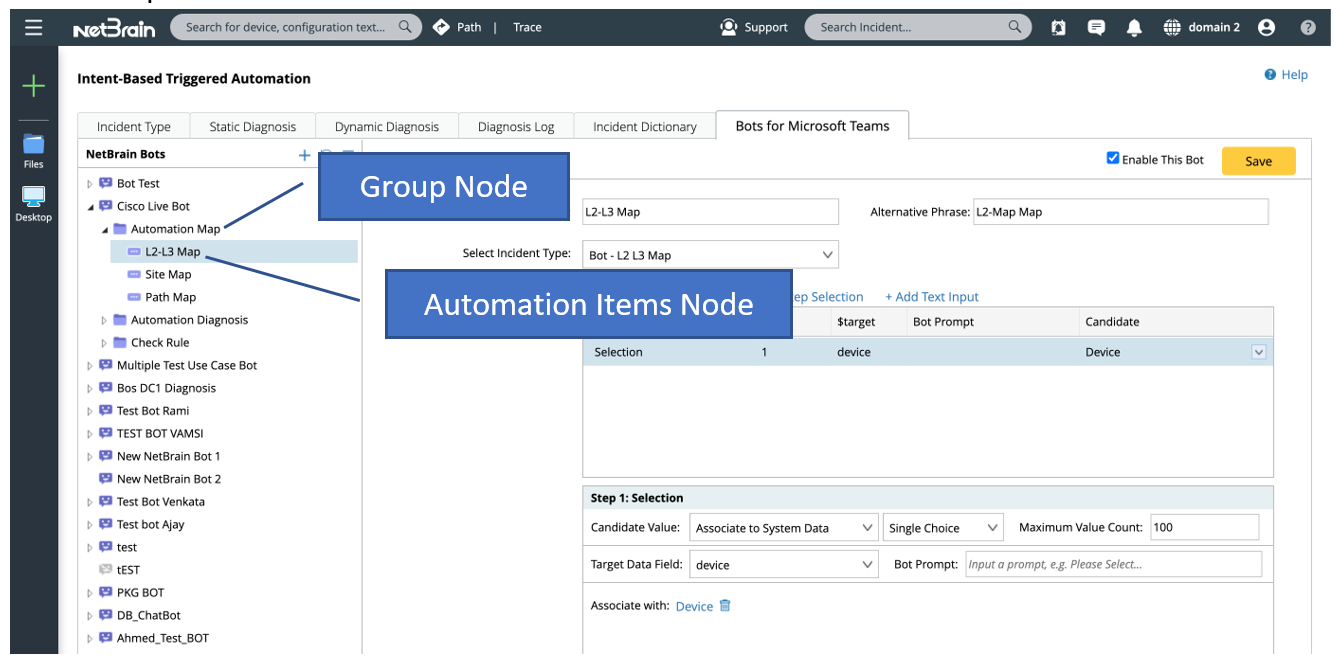Click the bot name field containing L2-L3 Map

(710, 211)
